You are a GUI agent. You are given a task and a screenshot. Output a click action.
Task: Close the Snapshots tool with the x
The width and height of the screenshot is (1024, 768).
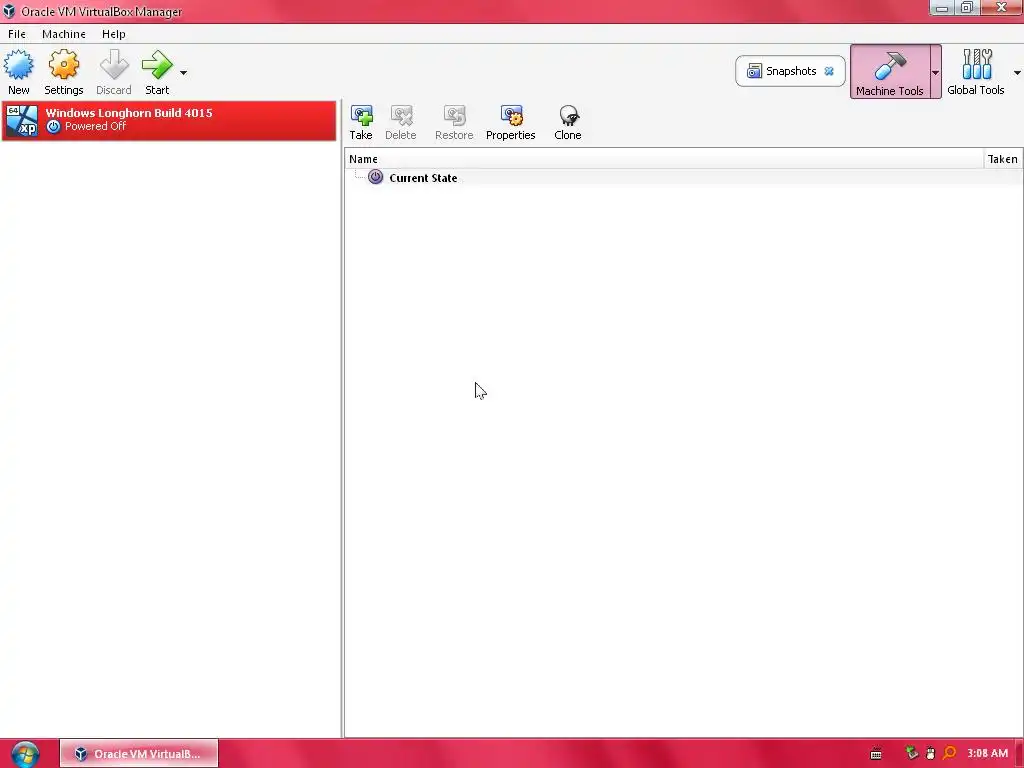click(x=829, y=71)
